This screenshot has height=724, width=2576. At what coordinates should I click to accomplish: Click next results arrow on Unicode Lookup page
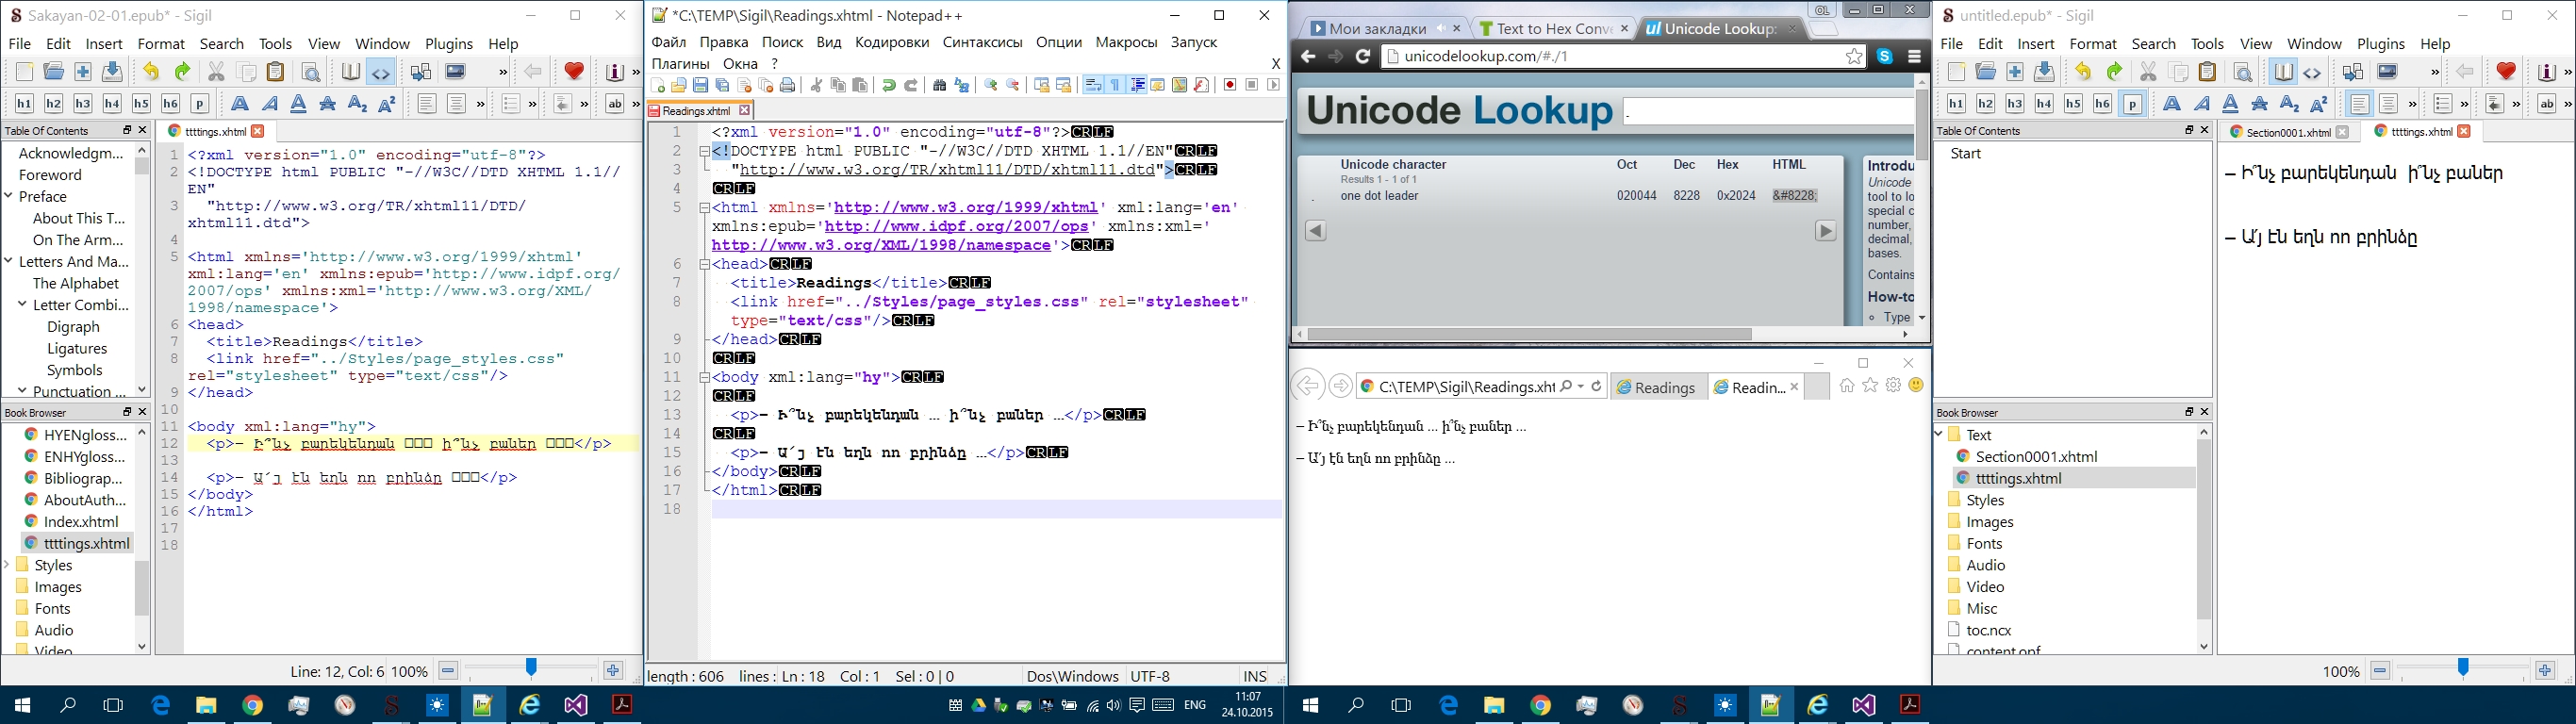tap(1825, 231)
